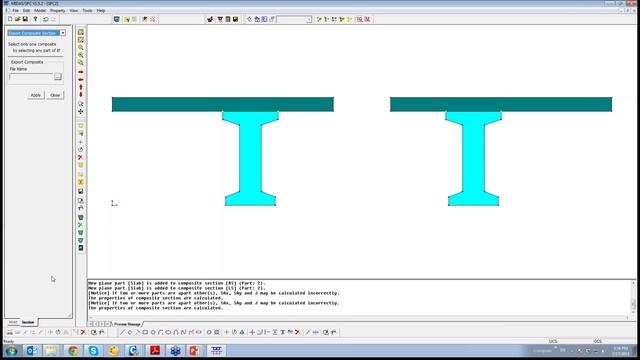This screenshot has height=360, width=640.
Task: Click the Apply button
Action: click(36, 95)
